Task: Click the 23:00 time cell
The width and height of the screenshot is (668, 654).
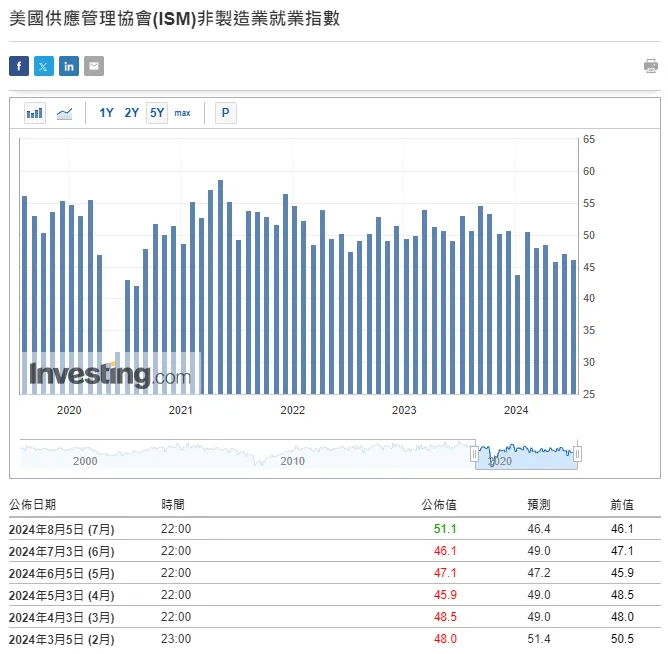Action: point(176,639)
